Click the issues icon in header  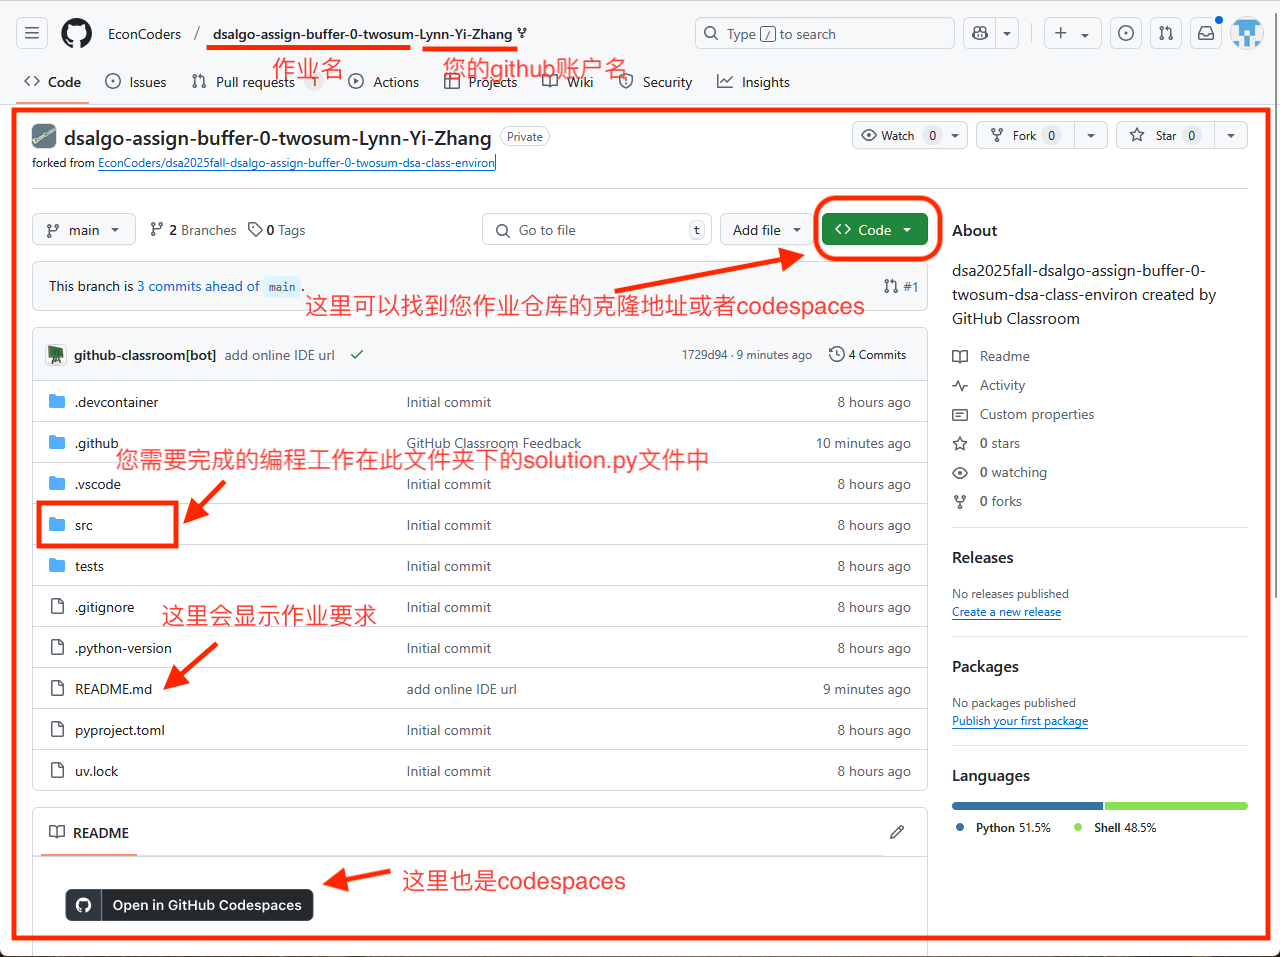coord(1126,33)
